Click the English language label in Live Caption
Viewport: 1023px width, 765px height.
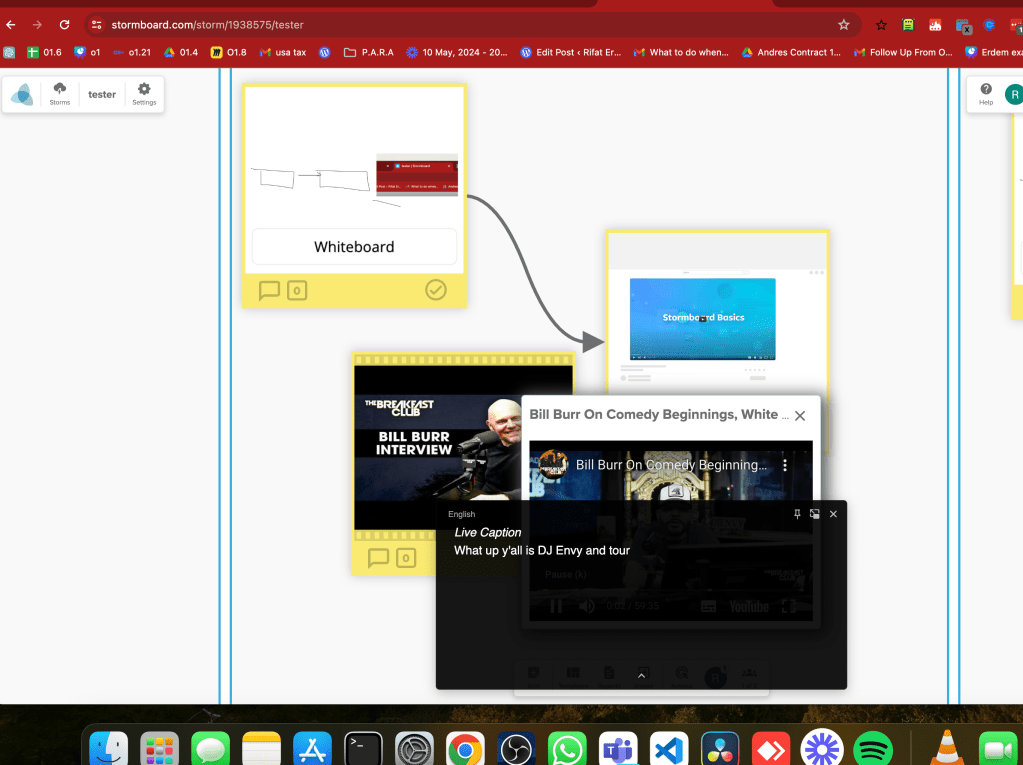pyautogui.click(x=461, y=514)
